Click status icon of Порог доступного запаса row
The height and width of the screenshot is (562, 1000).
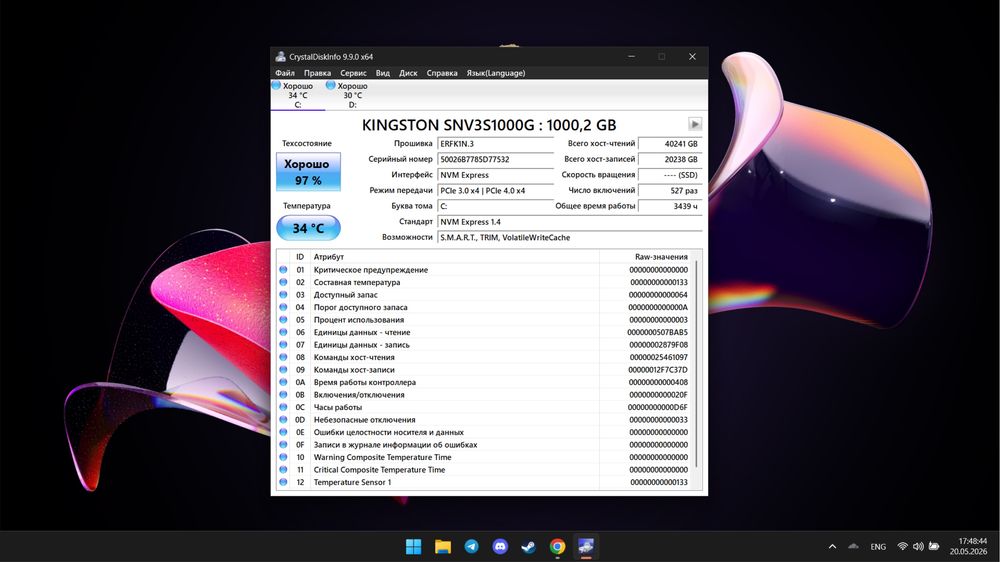click(x=283, y=307)
